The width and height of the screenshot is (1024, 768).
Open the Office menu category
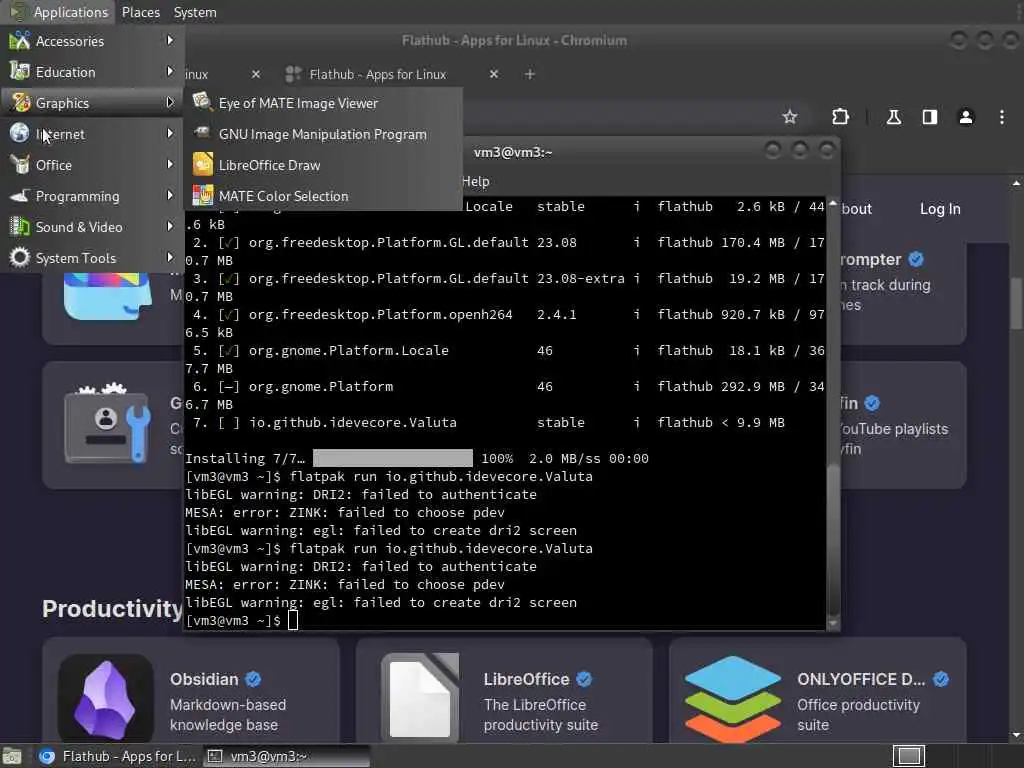[92, 165]
